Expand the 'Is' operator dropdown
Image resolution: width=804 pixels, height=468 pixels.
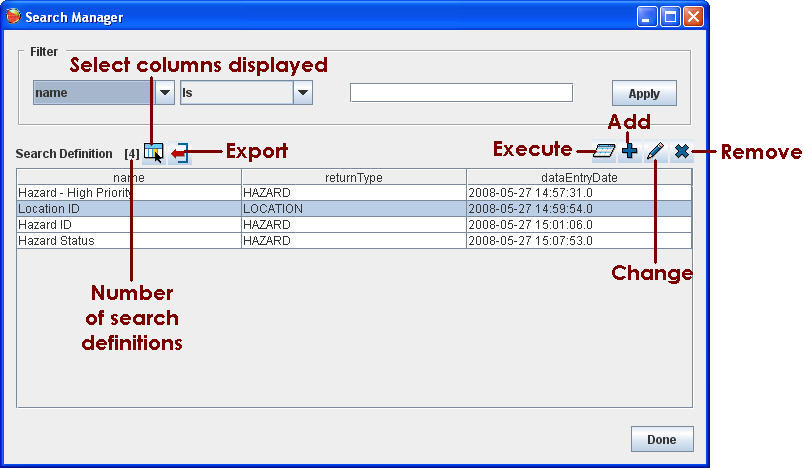pyautogui.click(x=303, y=93)
